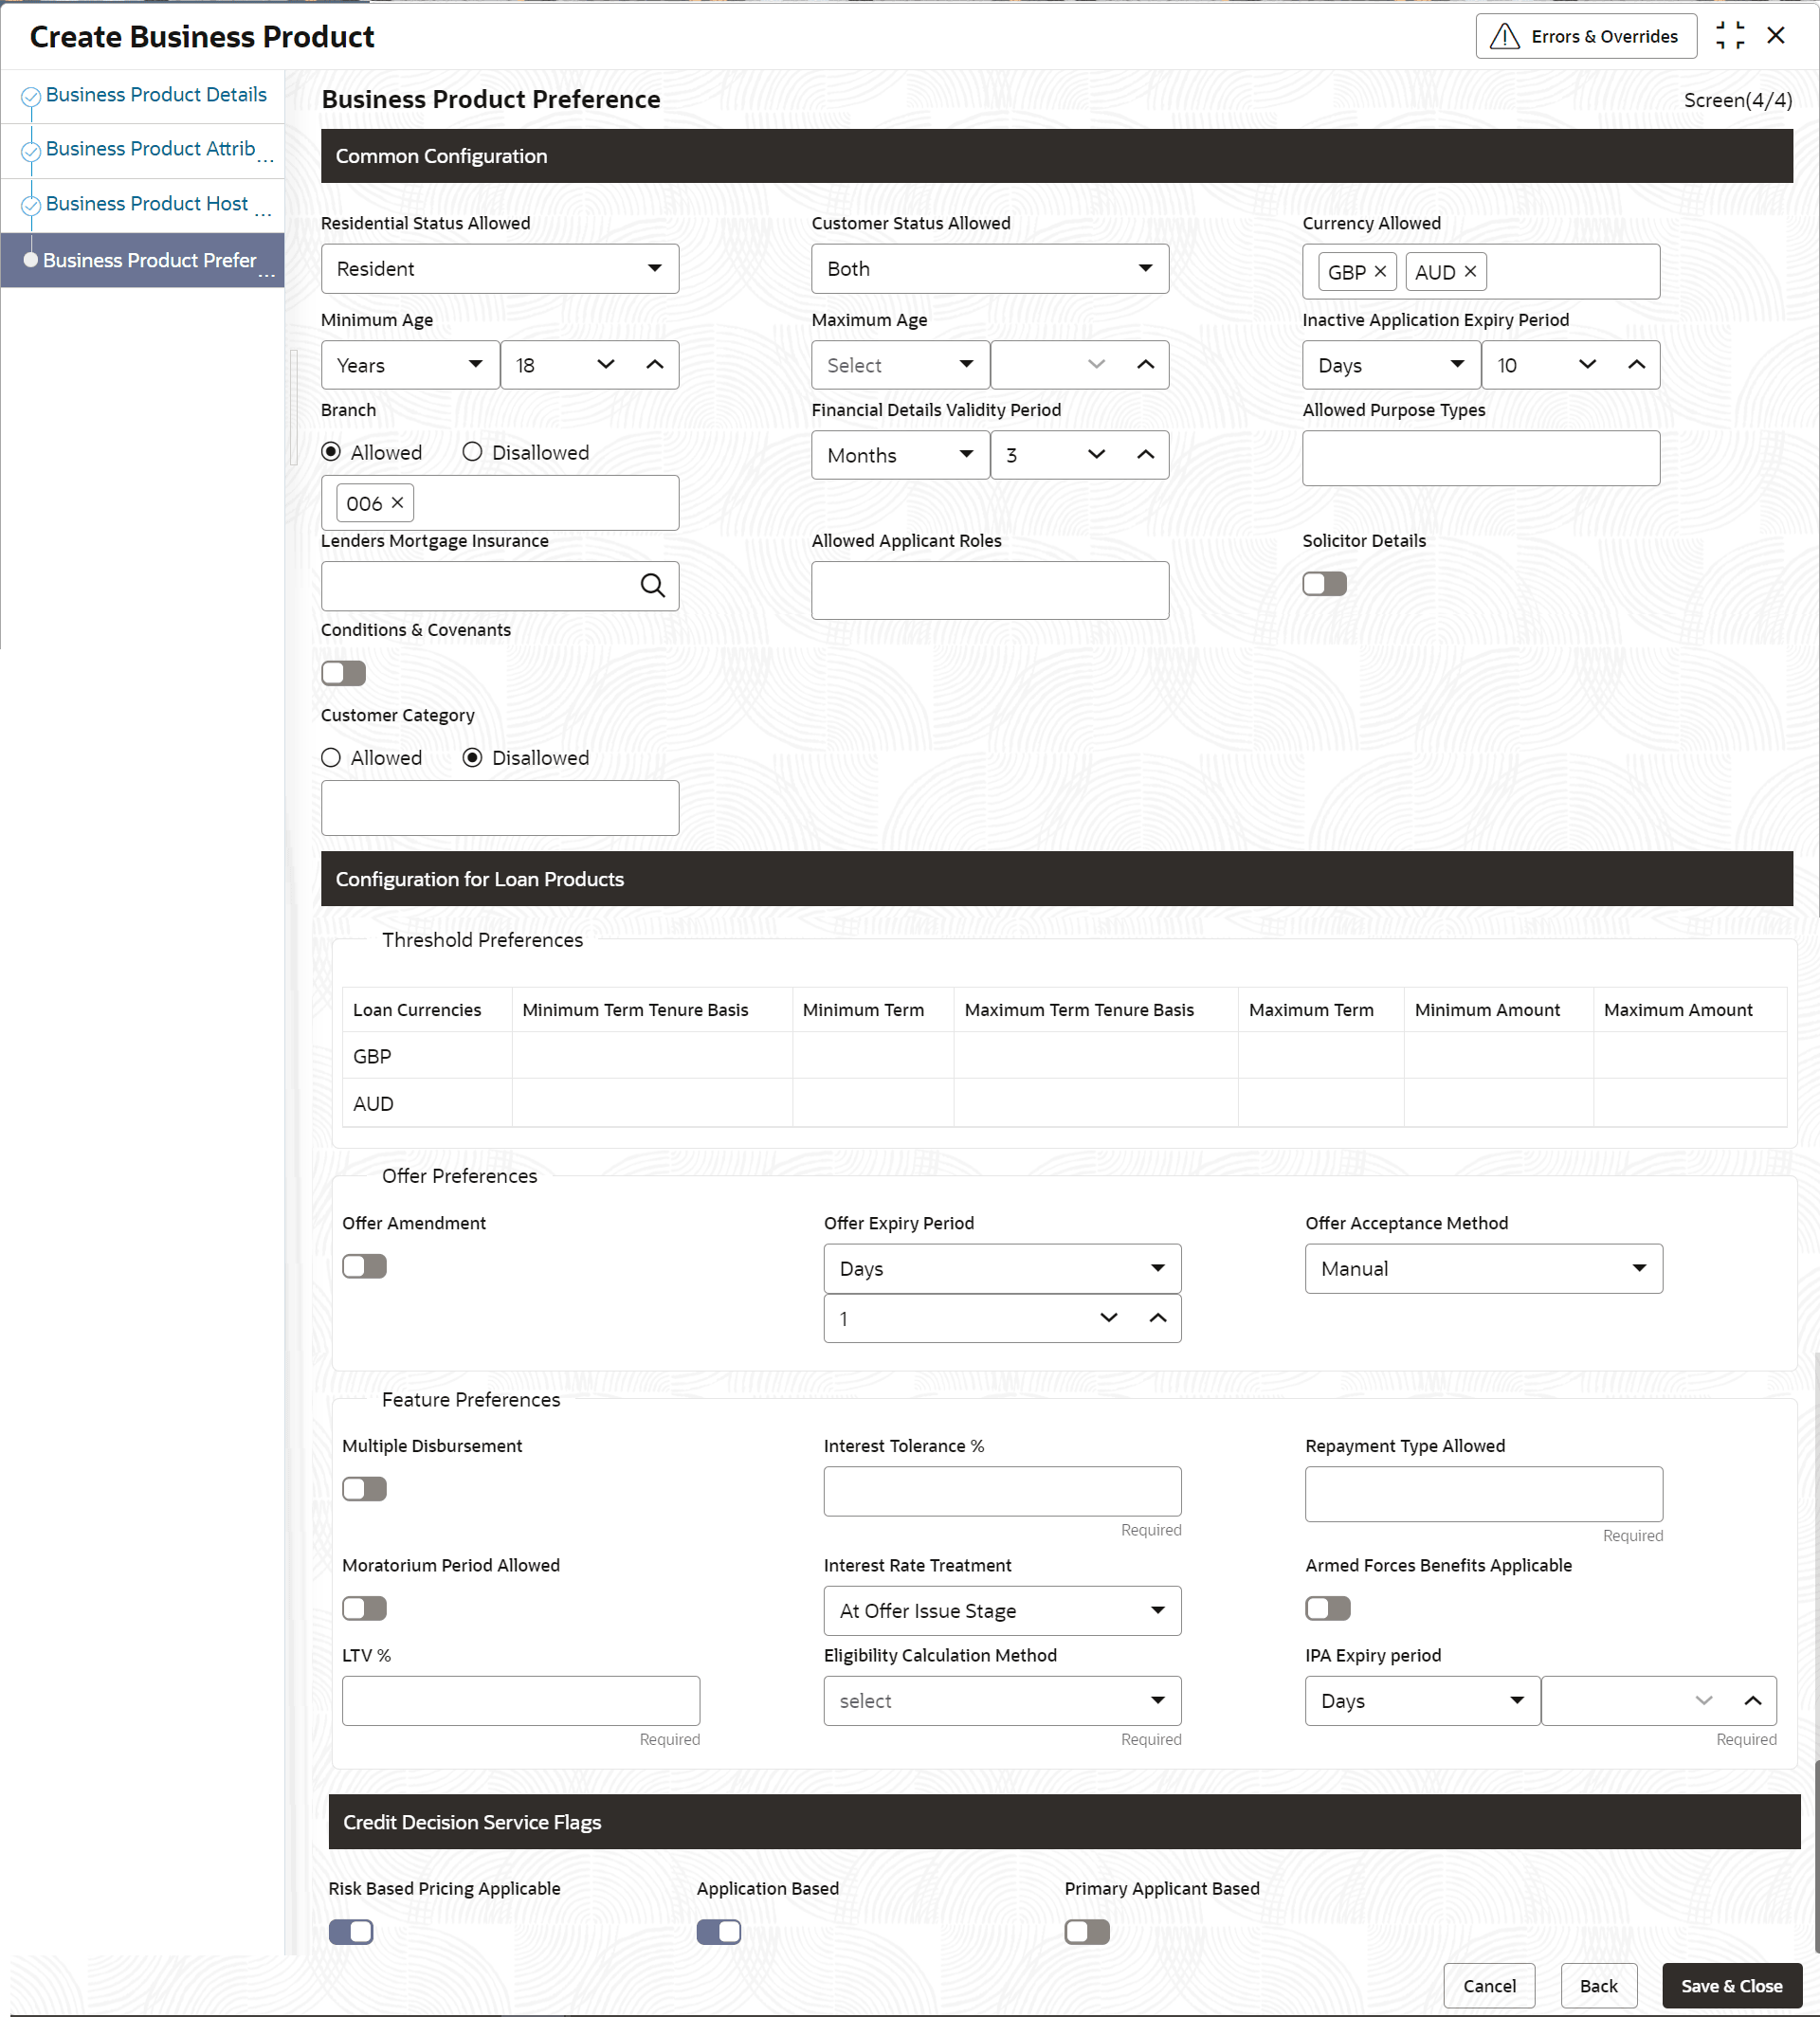Open the Errors & Overrides warning icon
This screenshot has height=2017, width=1820.
click(x=1504, y=36)
